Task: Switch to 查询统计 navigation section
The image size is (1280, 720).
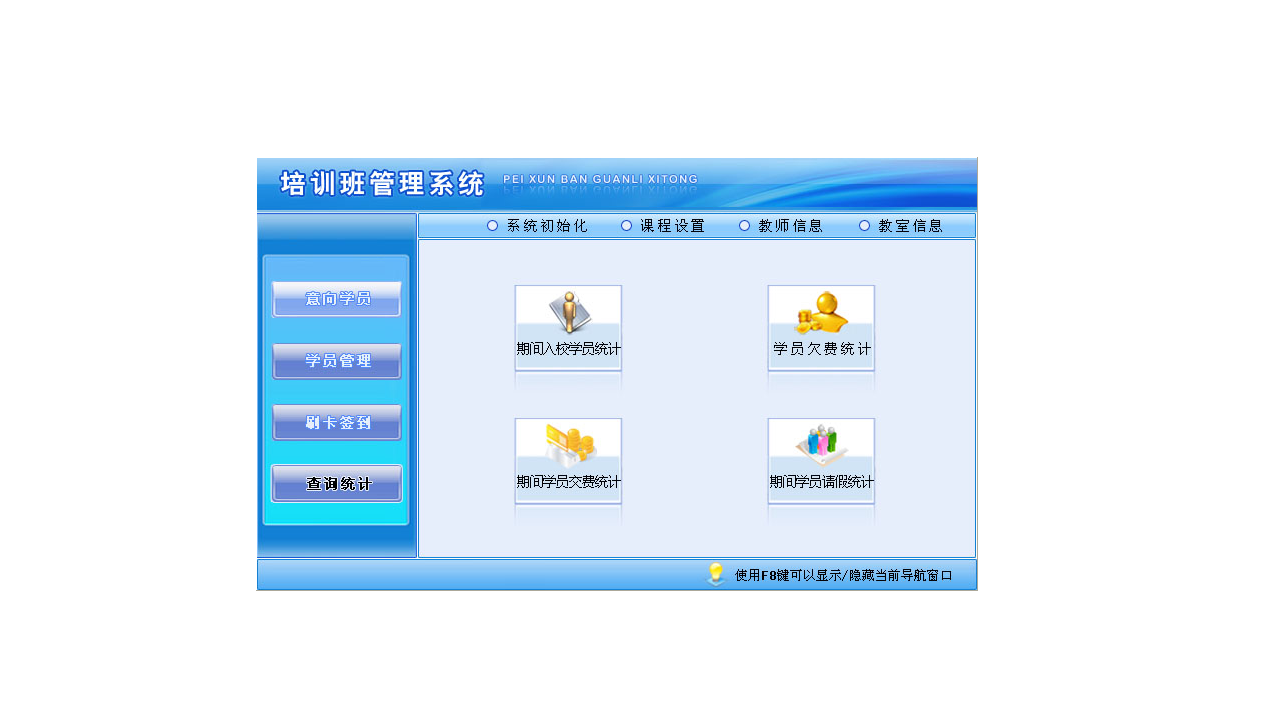Action: point(336,484)
